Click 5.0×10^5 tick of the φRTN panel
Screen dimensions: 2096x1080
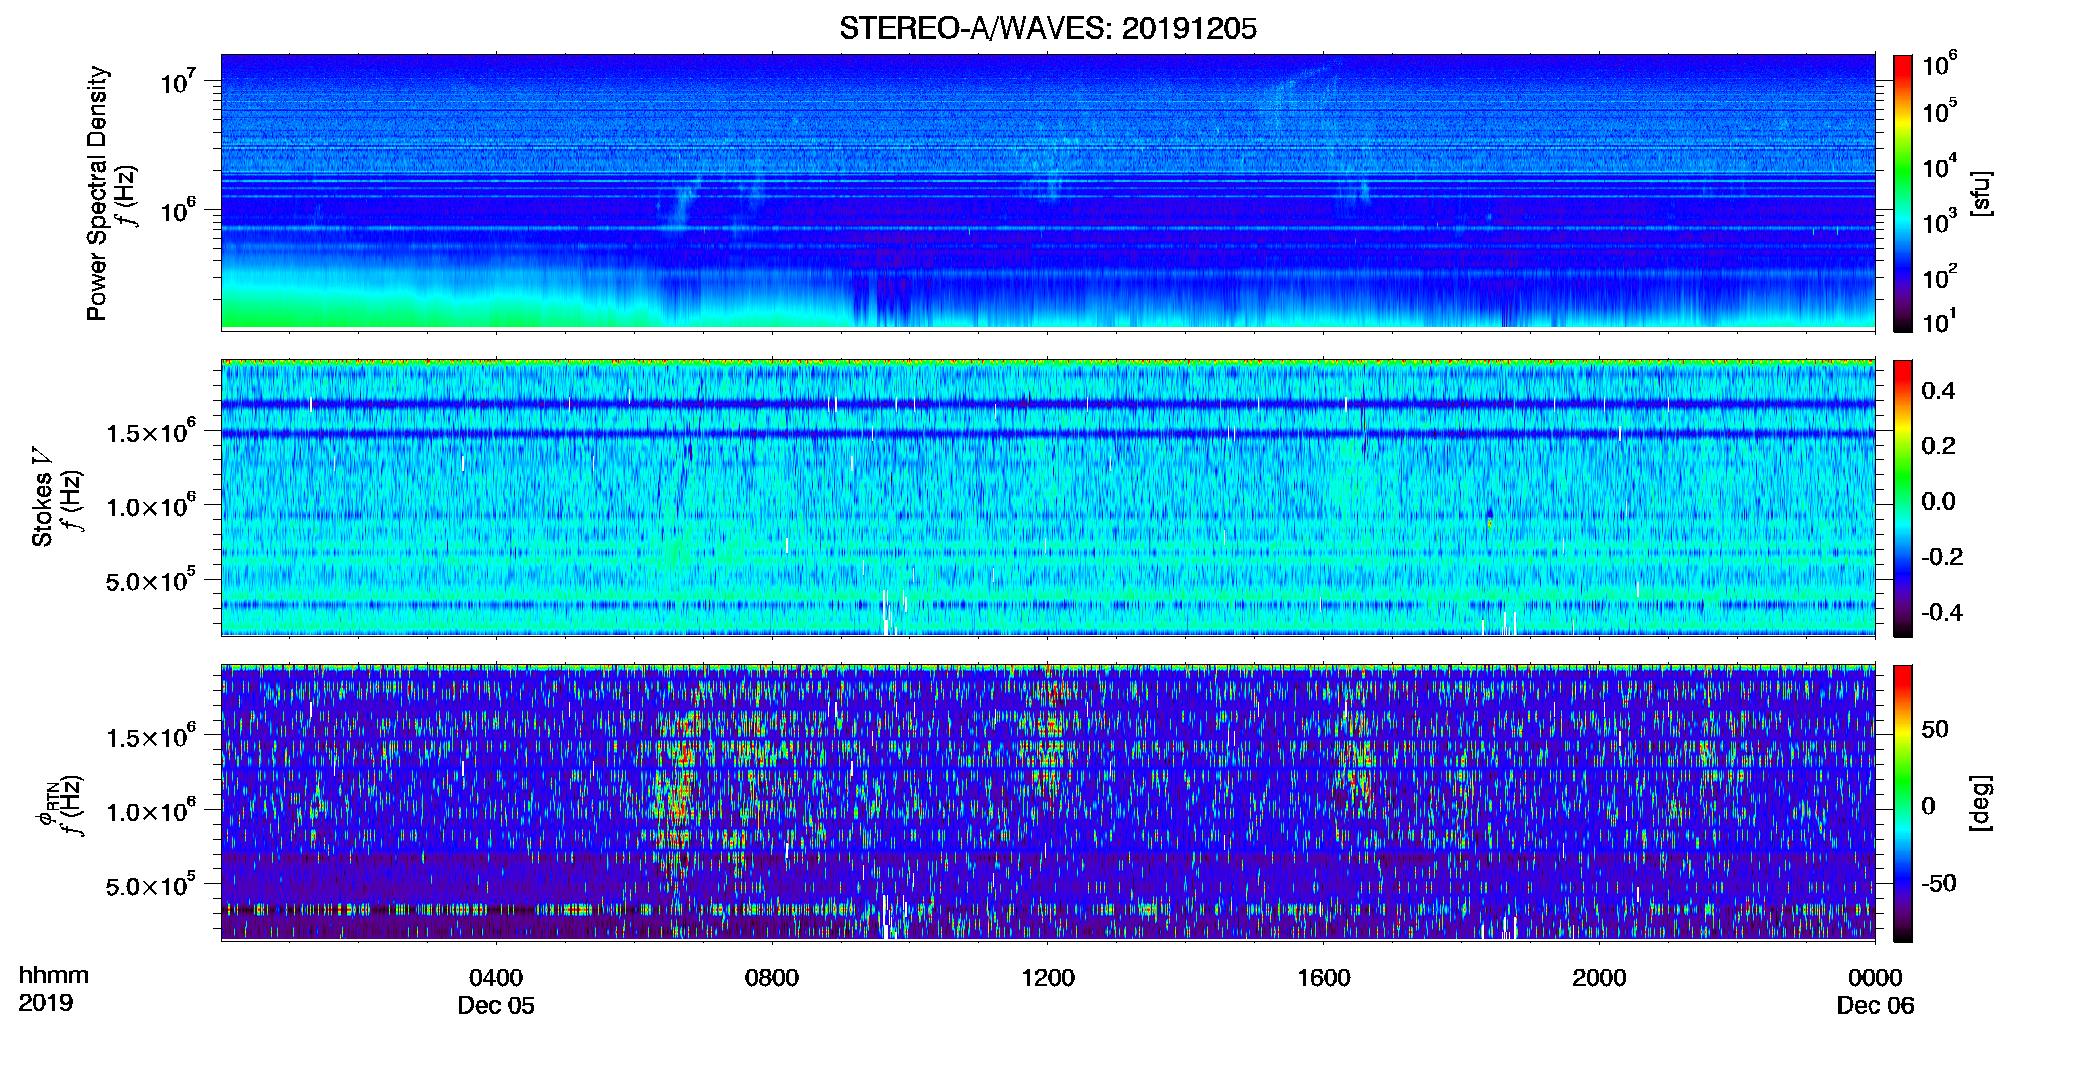(x=151, y=886)
